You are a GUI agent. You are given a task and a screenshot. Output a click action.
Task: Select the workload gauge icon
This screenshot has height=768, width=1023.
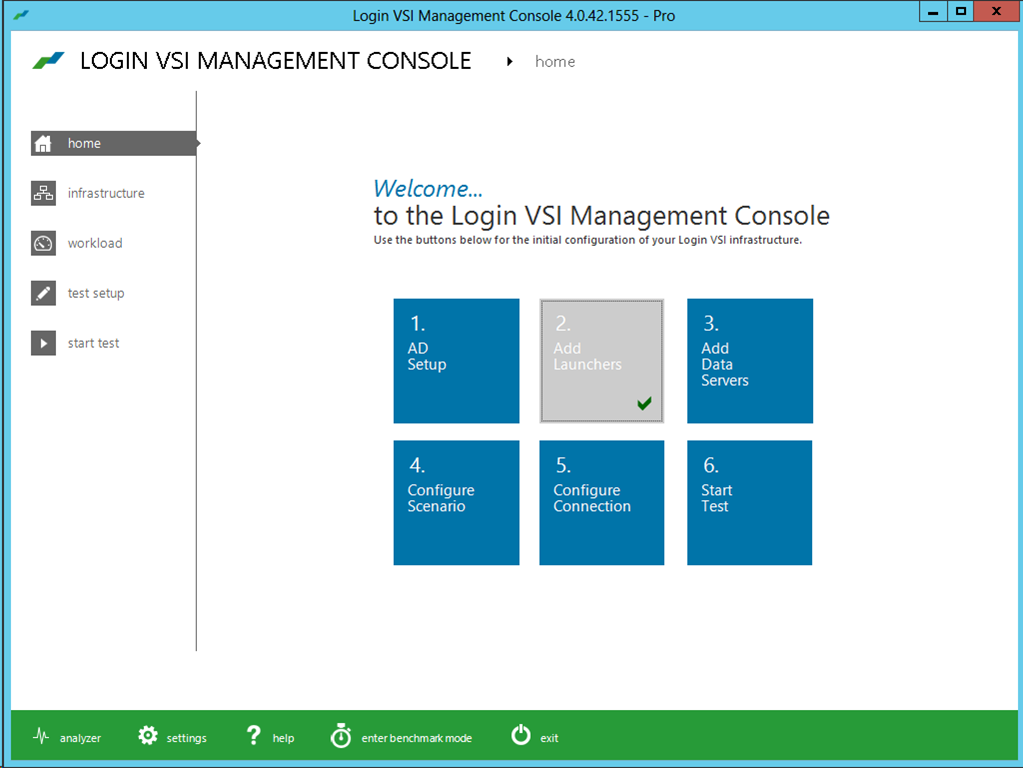[x=43, y=243]
